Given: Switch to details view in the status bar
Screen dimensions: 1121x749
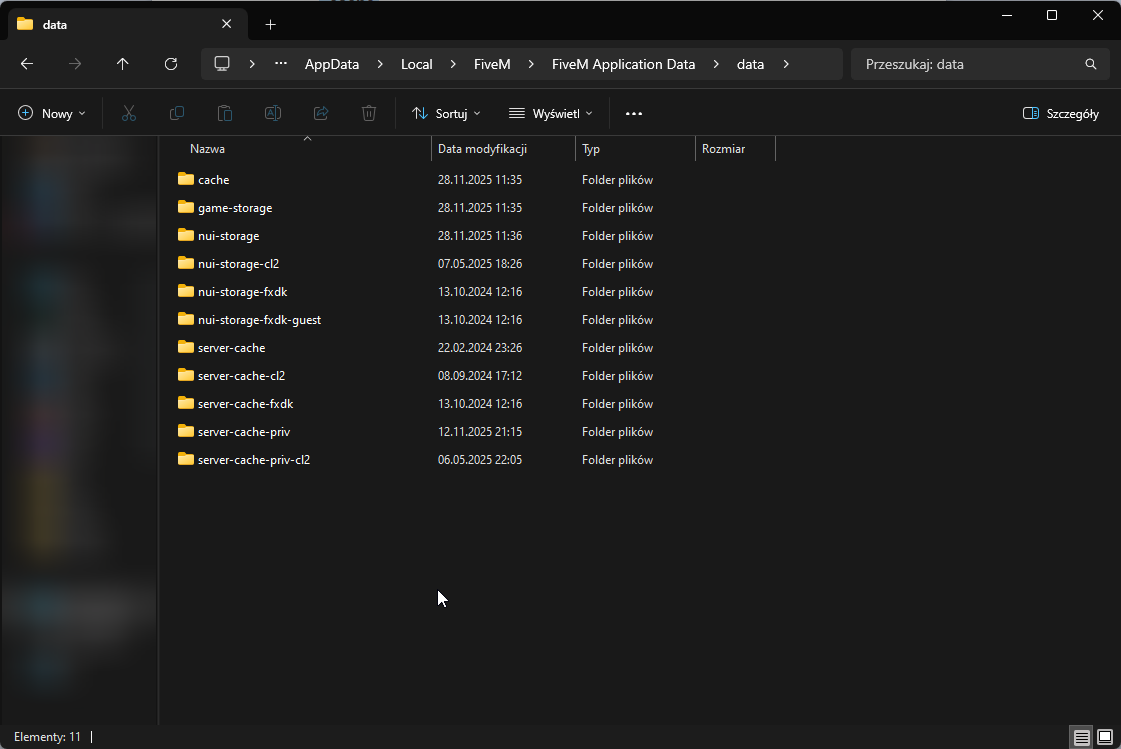Looking at the screenshot, I should pyautogui.click(x=1081, y=737).
